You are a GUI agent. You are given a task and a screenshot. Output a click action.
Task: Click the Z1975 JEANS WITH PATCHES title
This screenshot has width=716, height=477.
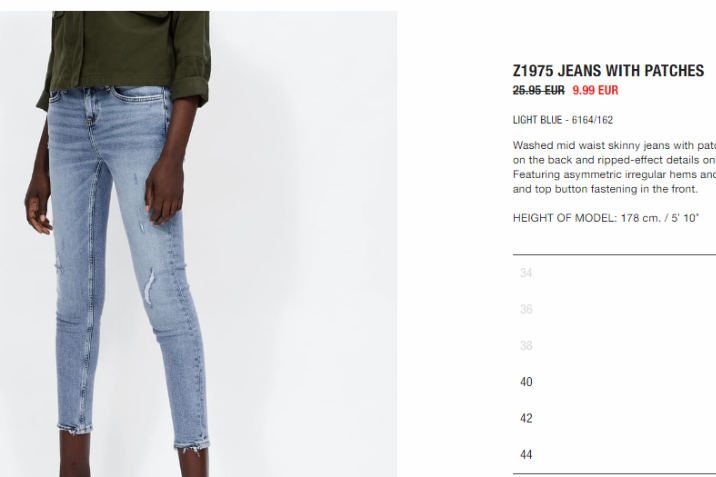[x=608, y=71]
